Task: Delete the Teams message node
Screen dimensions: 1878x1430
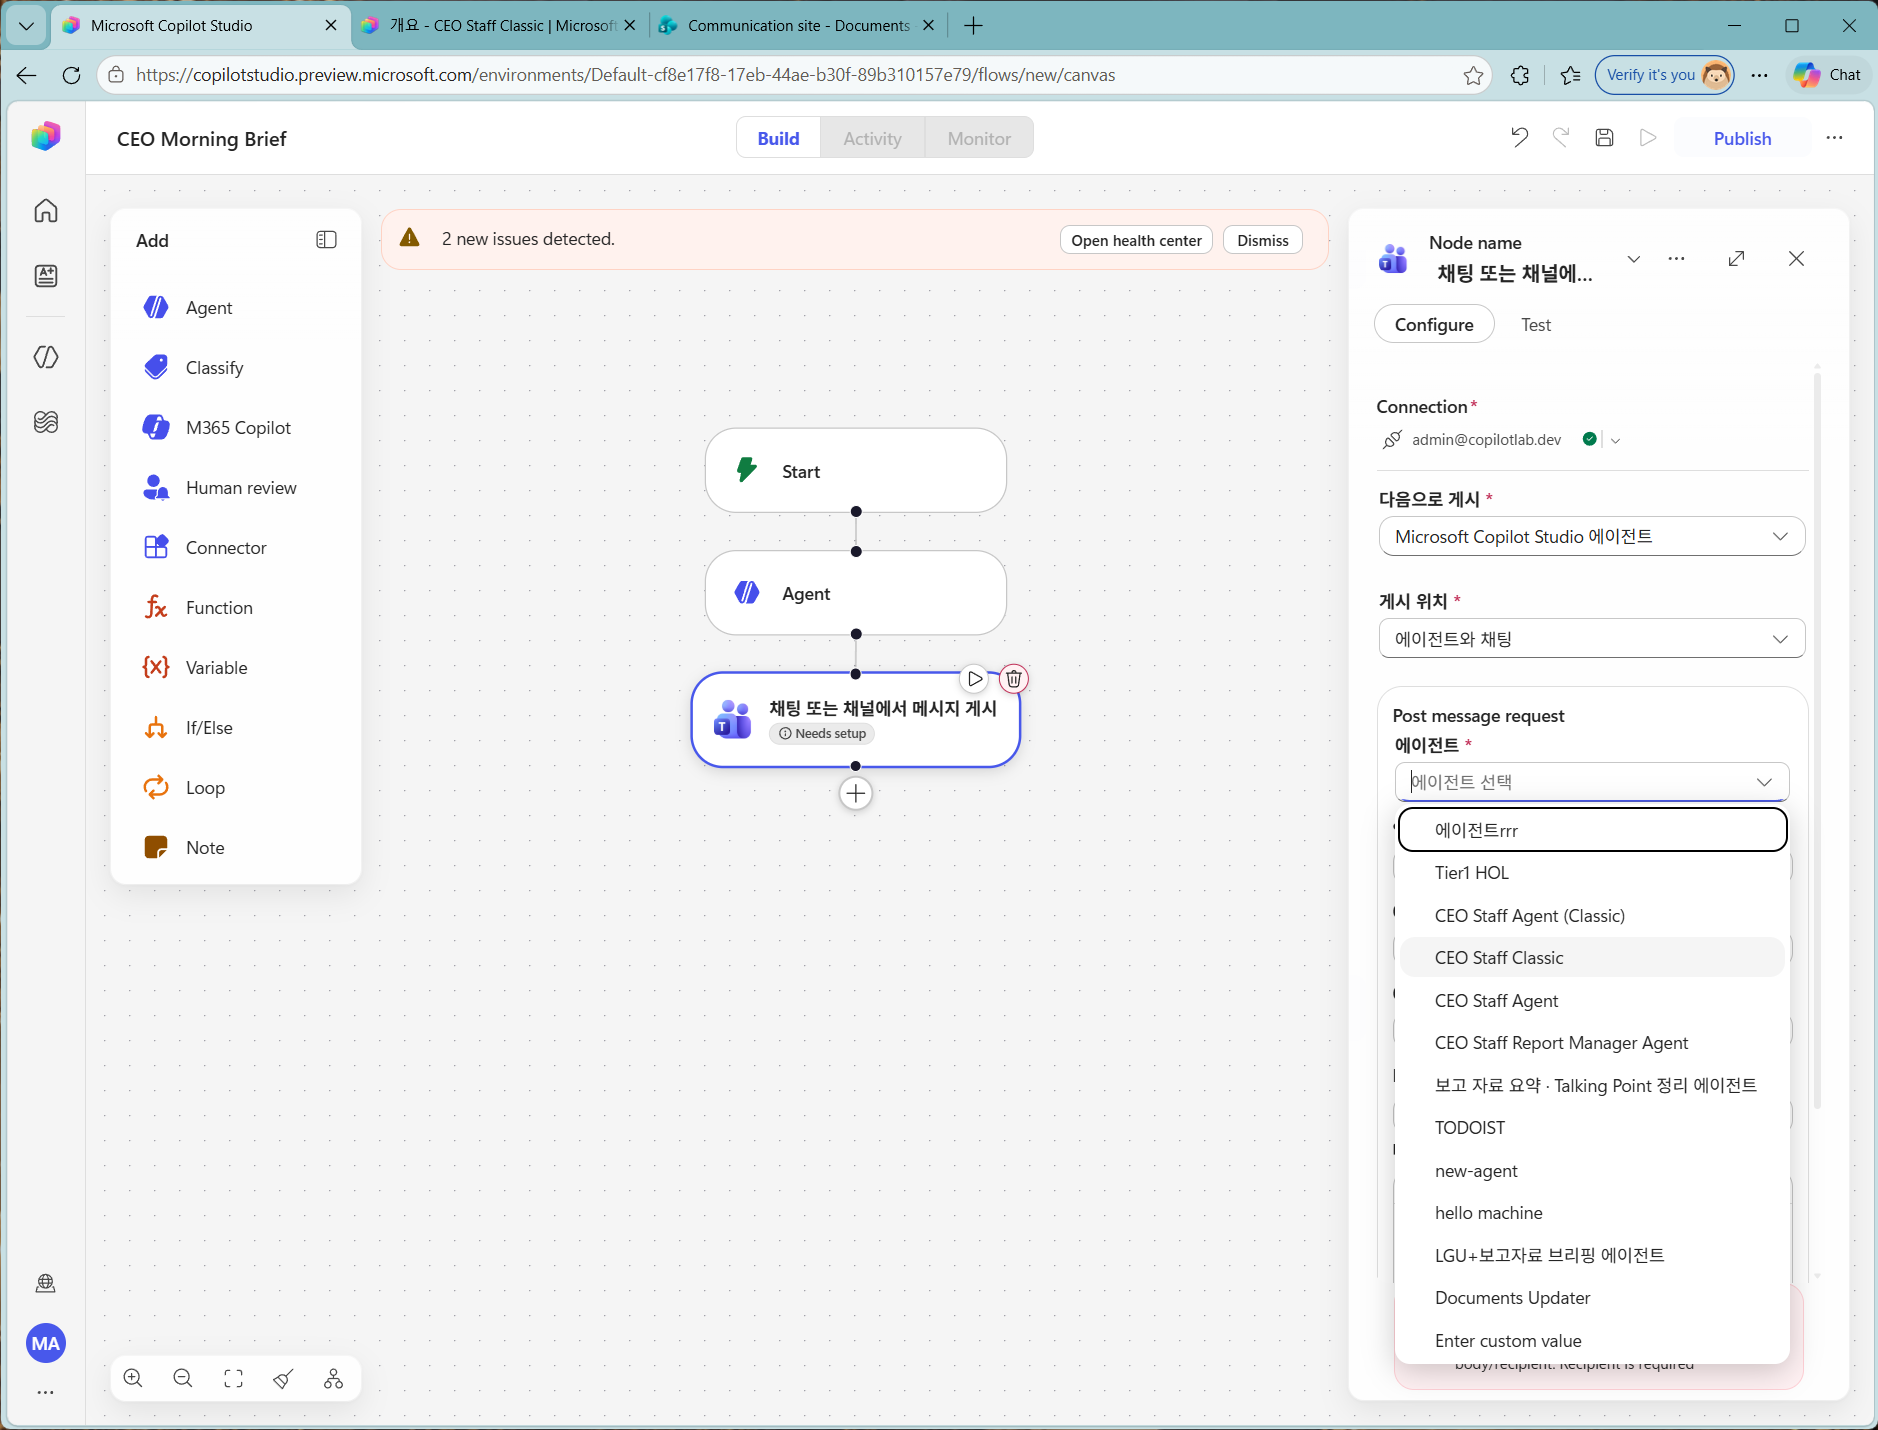Action: click(1014, 679)
